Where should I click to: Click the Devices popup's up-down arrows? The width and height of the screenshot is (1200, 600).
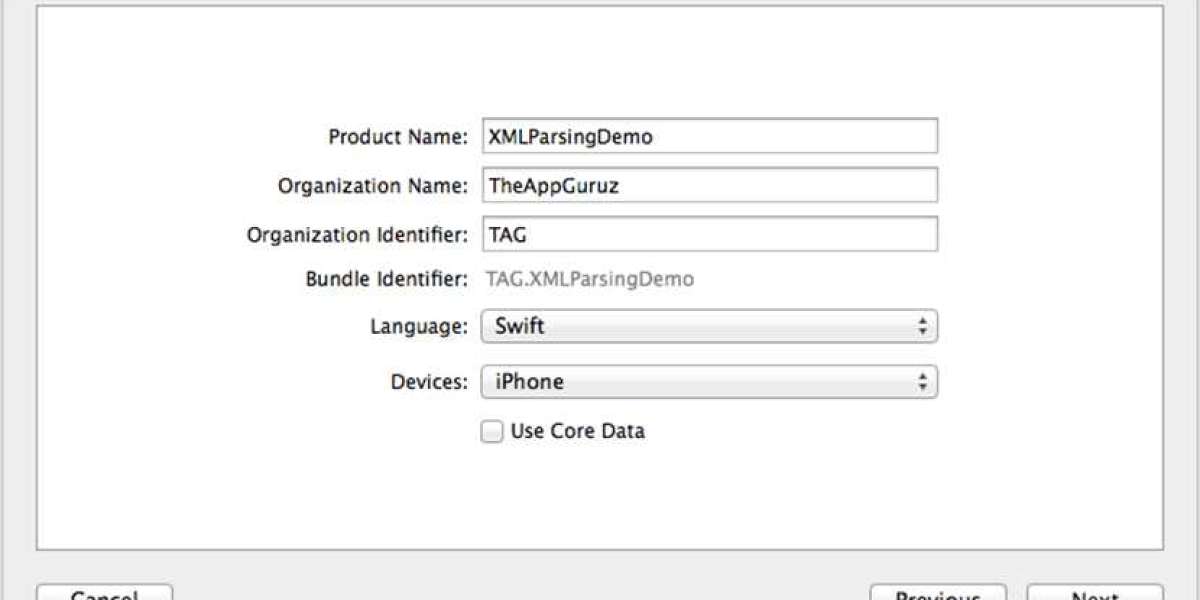click(922, 381)
